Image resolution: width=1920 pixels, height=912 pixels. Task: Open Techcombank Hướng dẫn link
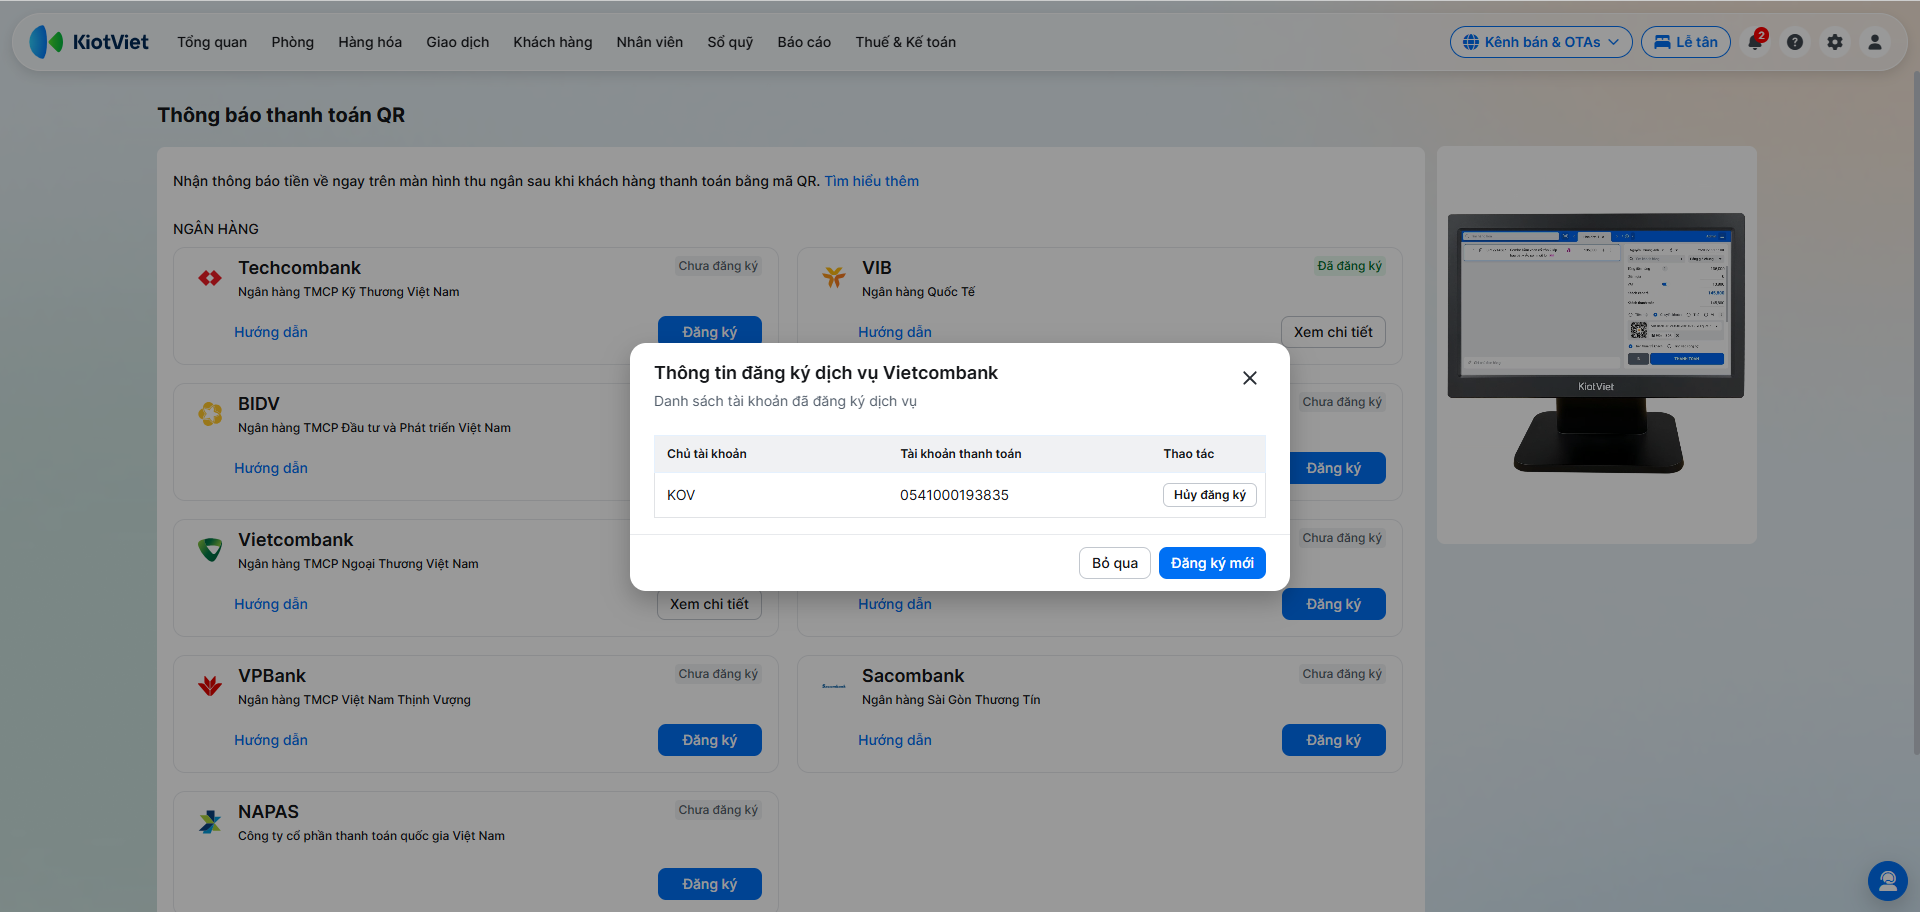[x=271, y=332]
